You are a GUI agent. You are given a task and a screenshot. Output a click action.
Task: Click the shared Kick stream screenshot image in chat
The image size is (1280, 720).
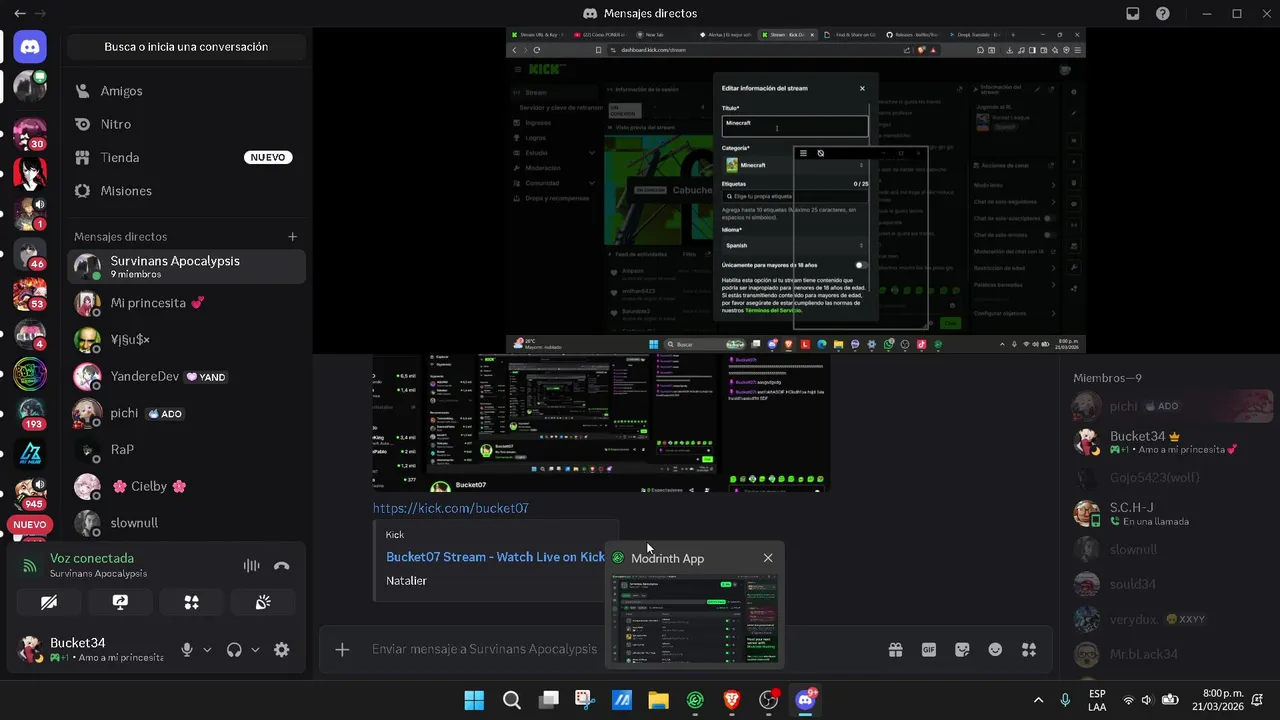[601, 422]
